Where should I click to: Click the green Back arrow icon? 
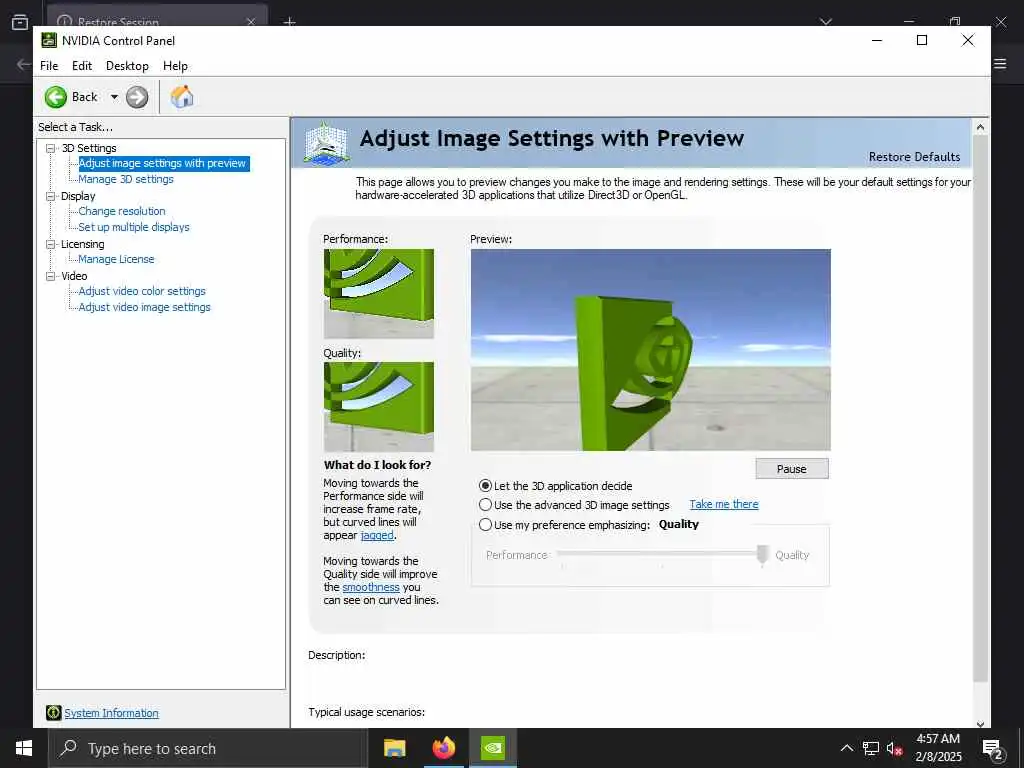56,97
